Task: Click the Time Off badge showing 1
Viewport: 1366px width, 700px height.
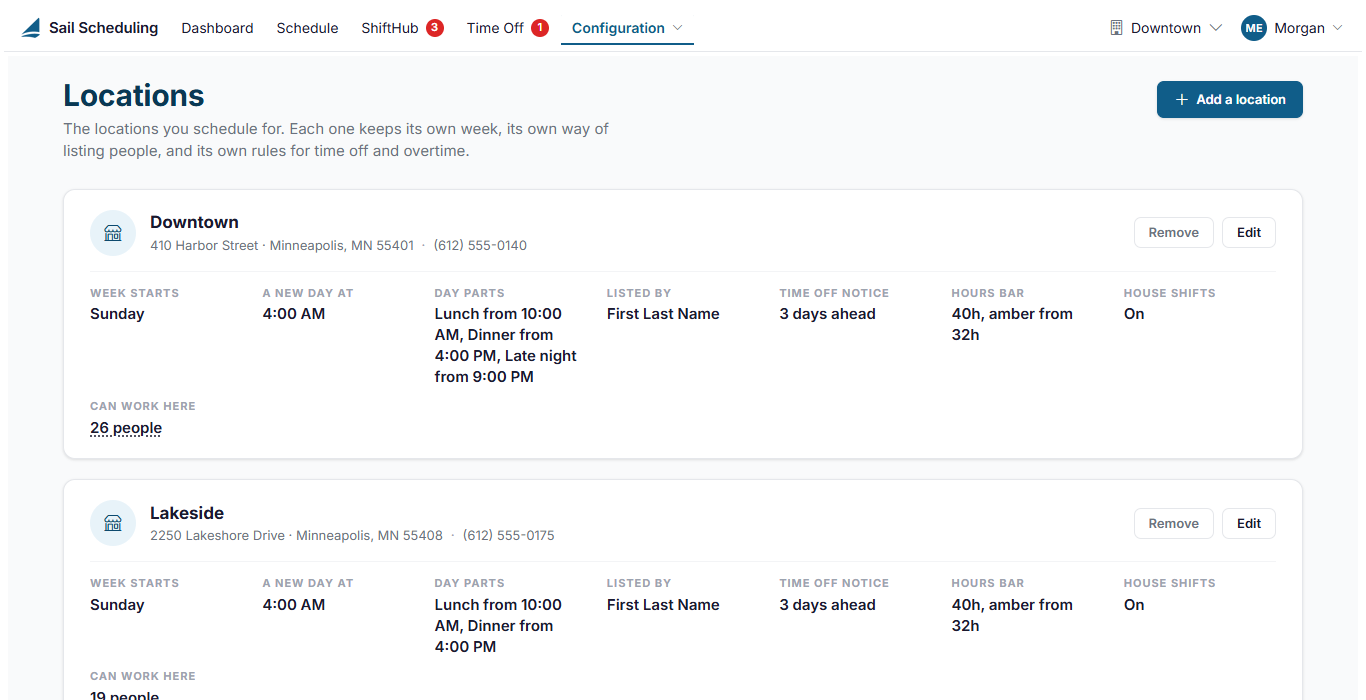Action: coord(540,28)
